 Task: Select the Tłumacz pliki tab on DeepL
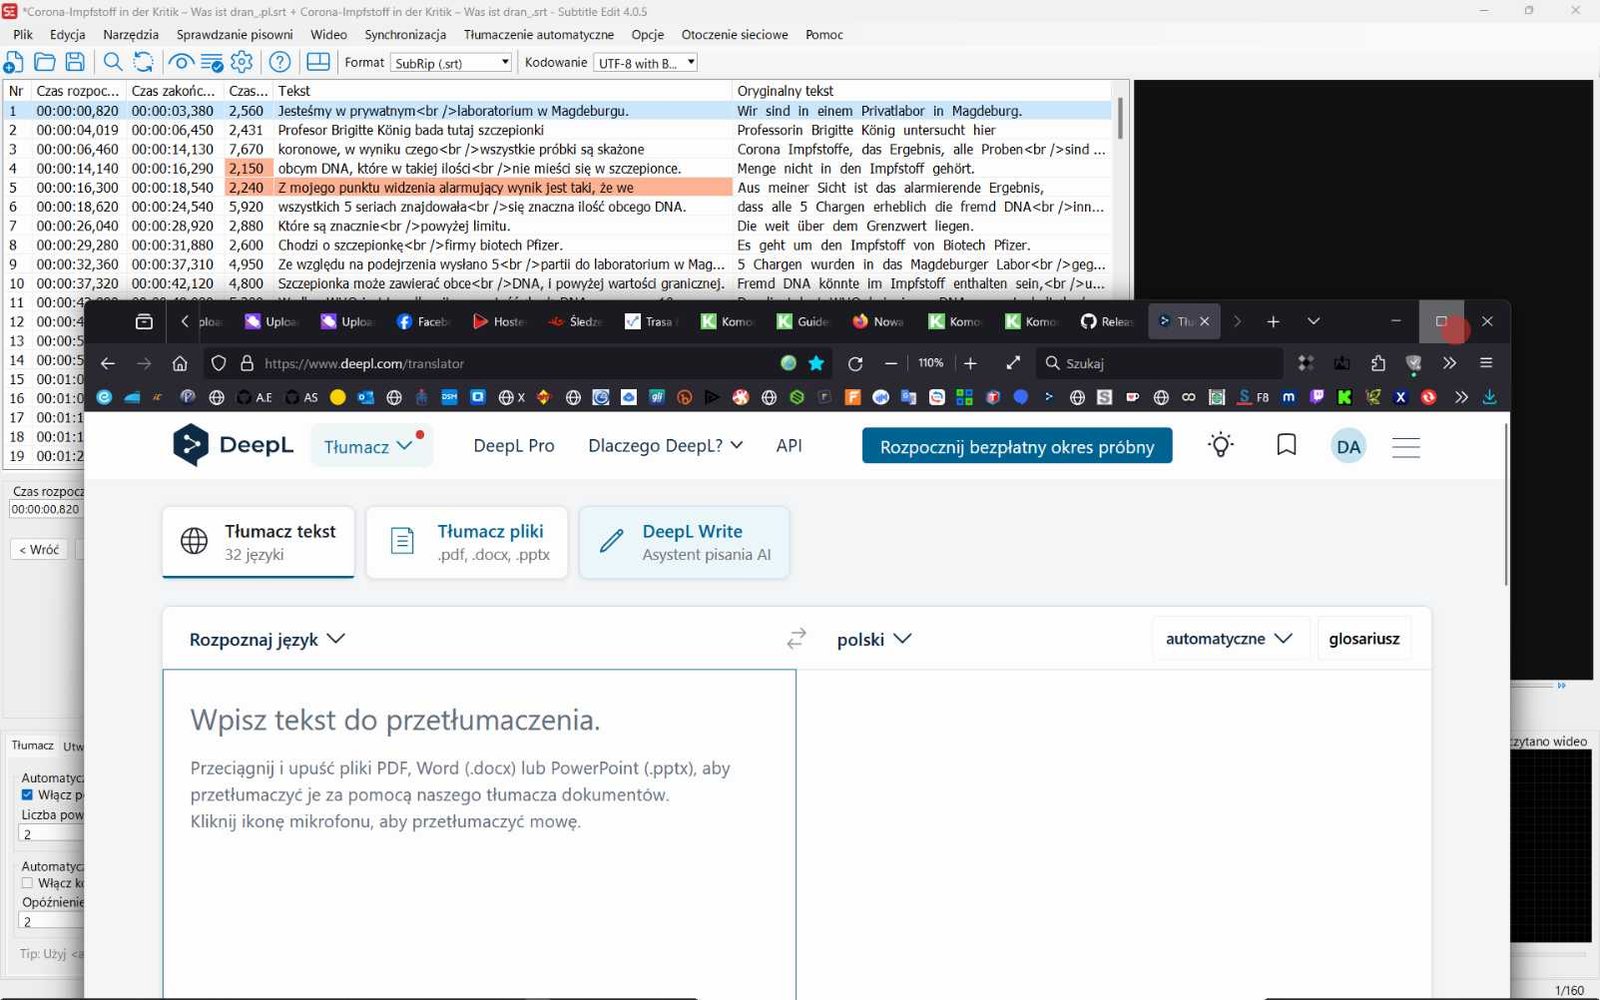[x=467, y=542]
